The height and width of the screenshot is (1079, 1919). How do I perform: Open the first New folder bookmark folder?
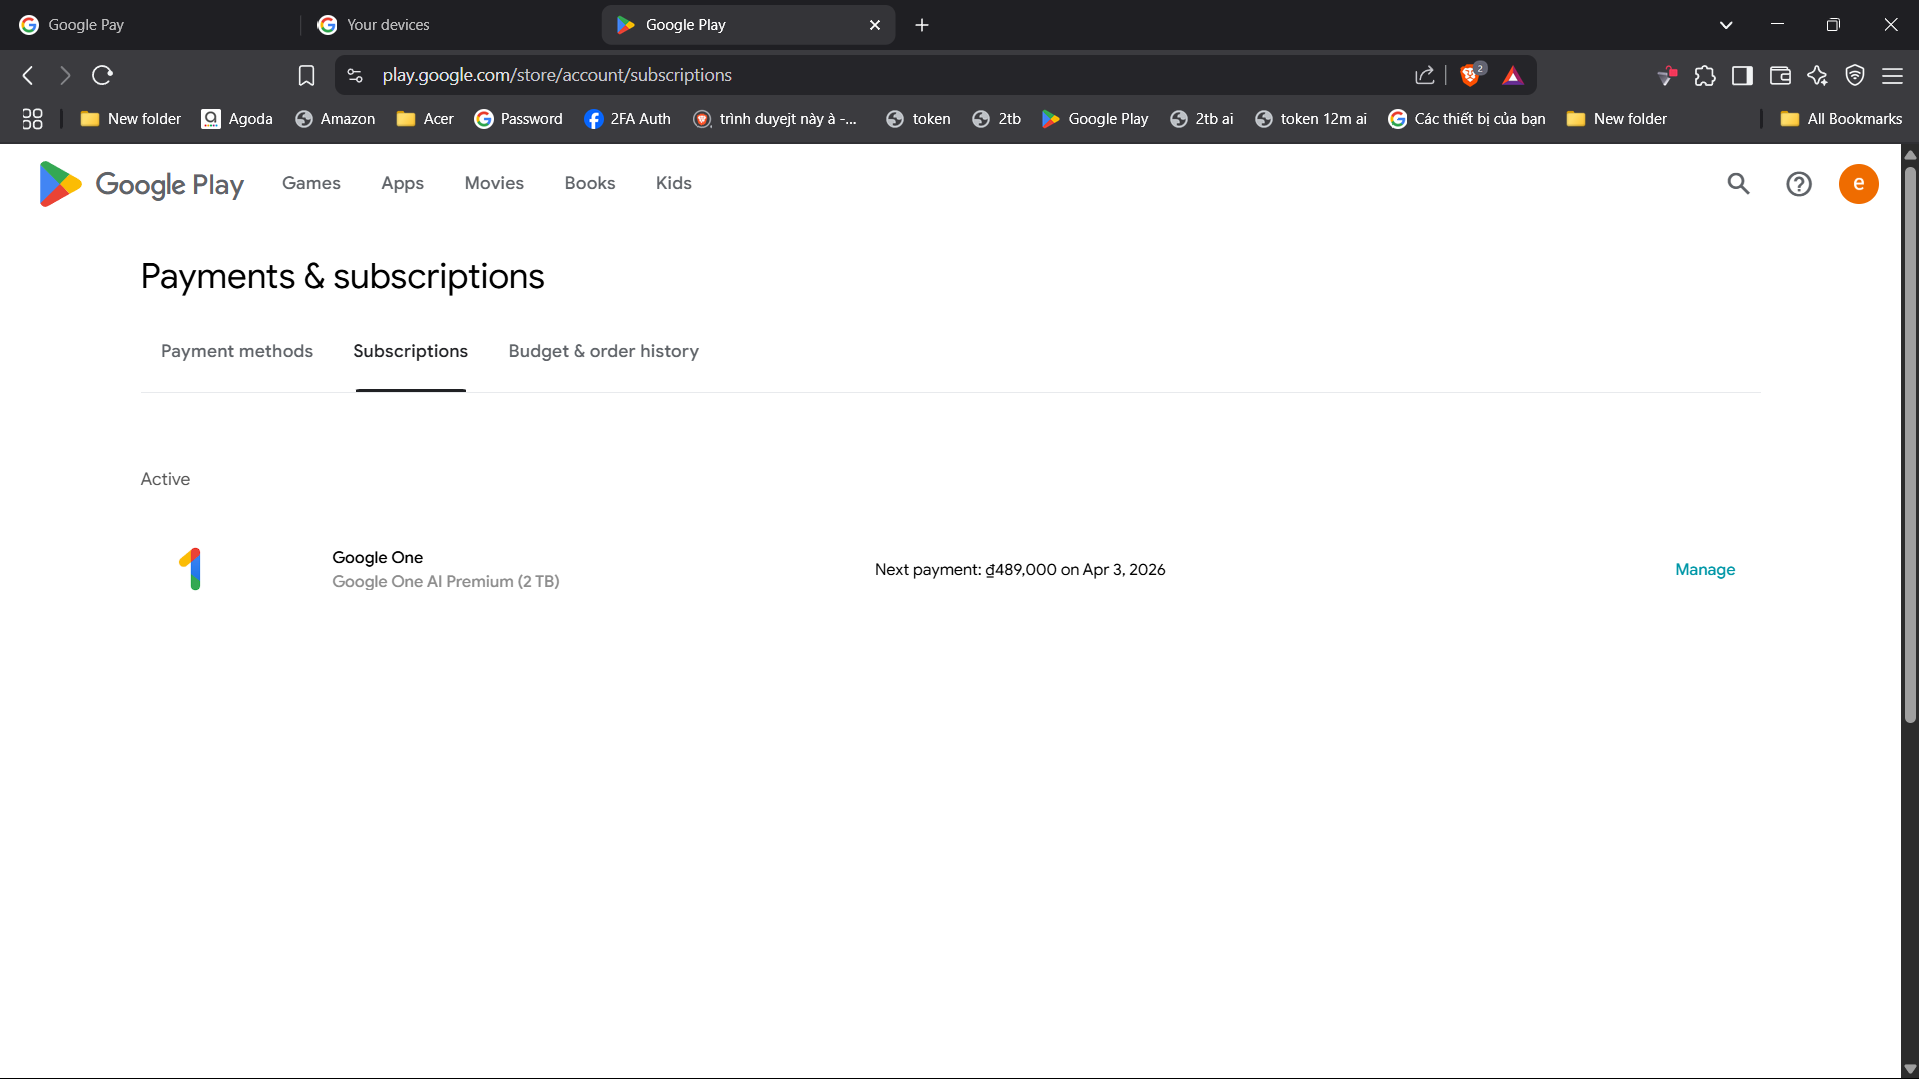130,119
